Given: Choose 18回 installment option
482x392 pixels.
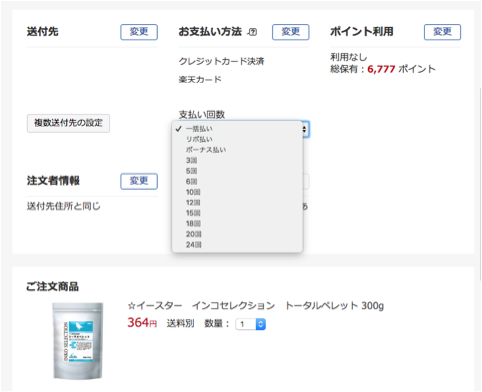Looking at the screenshot, I should pyautogui.click(x=237, y=224).
